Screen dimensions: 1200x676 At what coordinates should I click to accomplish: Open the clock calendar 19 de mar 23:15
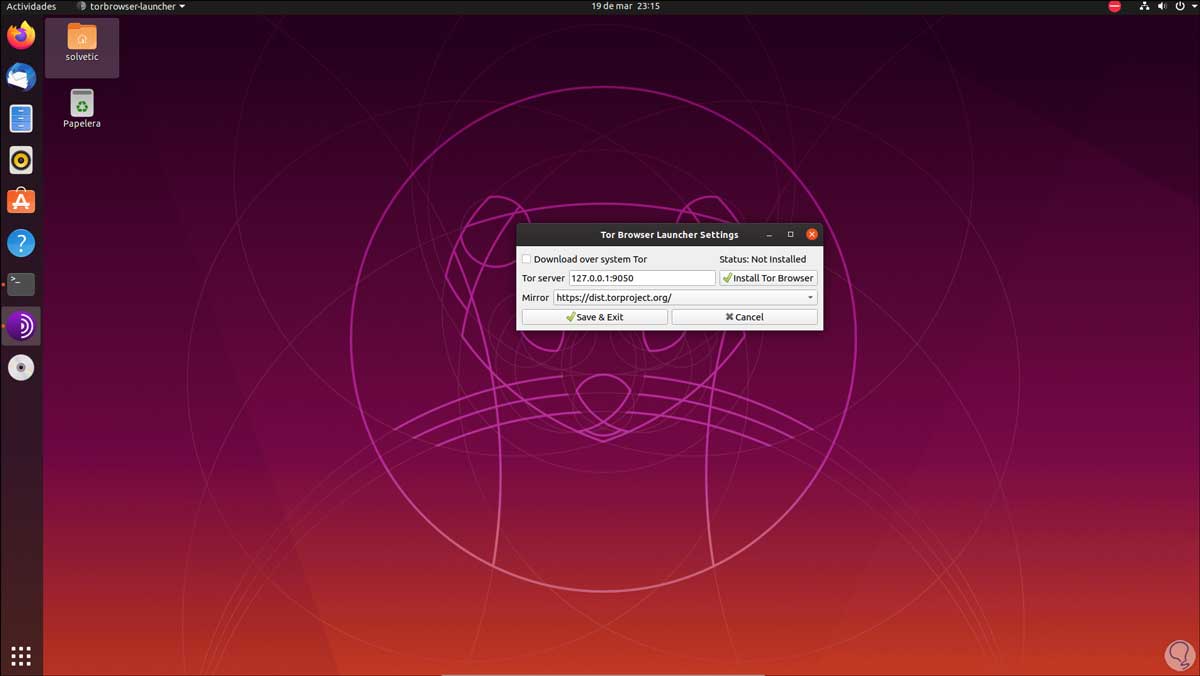click(x=625, y=6)
